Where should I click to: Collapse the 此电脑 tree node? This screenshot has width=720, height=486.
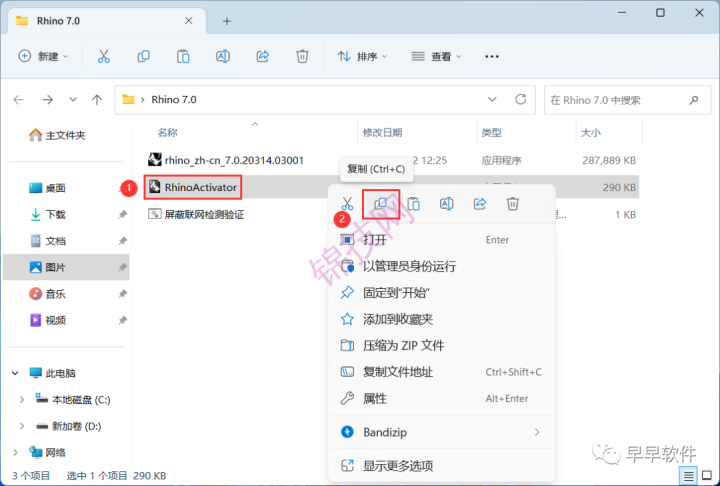15,373
